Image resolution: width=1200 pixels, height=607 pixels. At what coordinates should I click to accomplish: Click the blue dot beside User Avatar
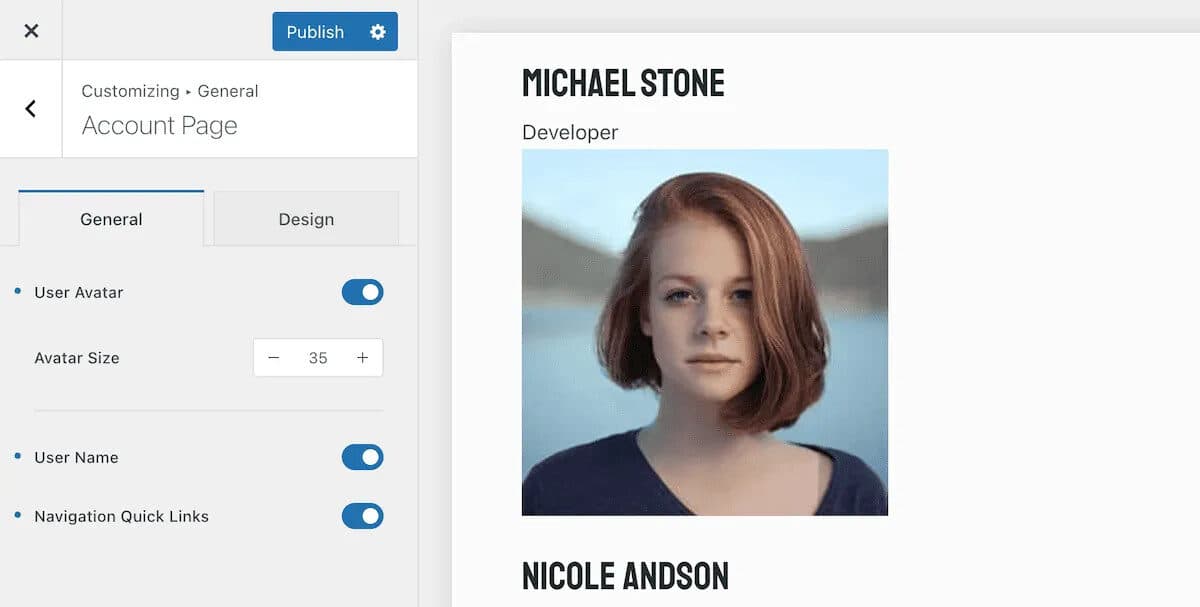(18, 291)
